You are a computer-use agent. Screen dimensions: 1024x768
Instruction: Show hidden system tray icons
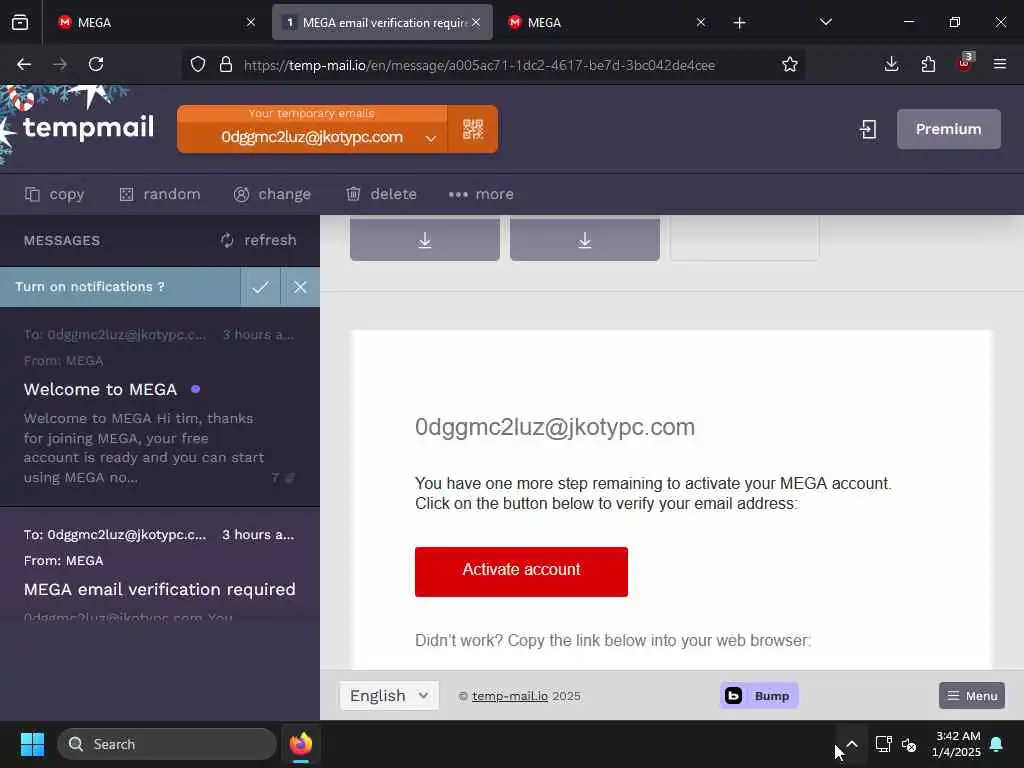852,744
